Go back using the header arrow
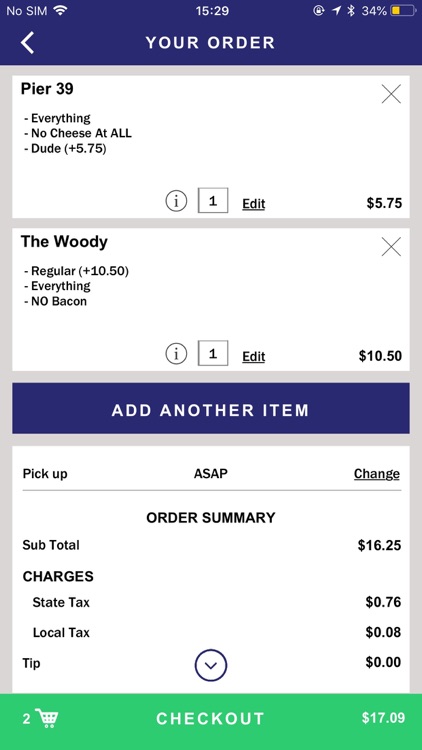Screen dimensions: 422x750 [x=27, y=43]
